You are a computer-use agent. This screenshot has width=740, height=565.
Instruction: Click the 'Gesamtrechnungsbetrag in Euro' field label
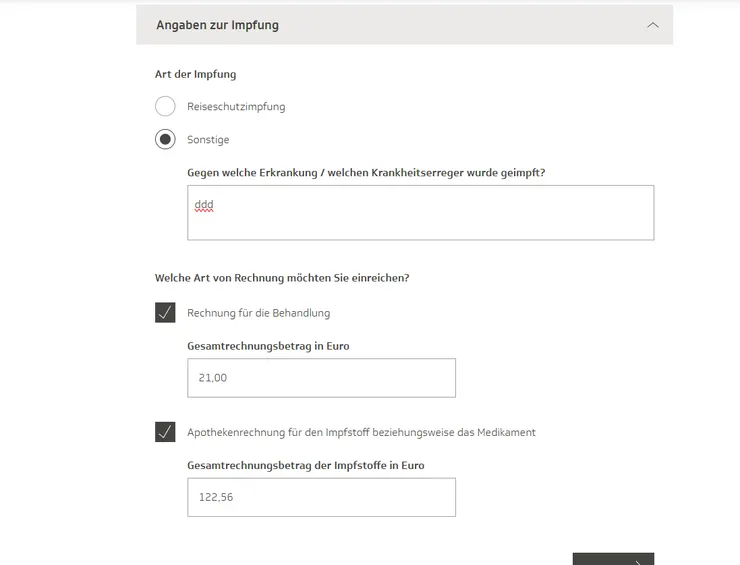click(268, 346)
